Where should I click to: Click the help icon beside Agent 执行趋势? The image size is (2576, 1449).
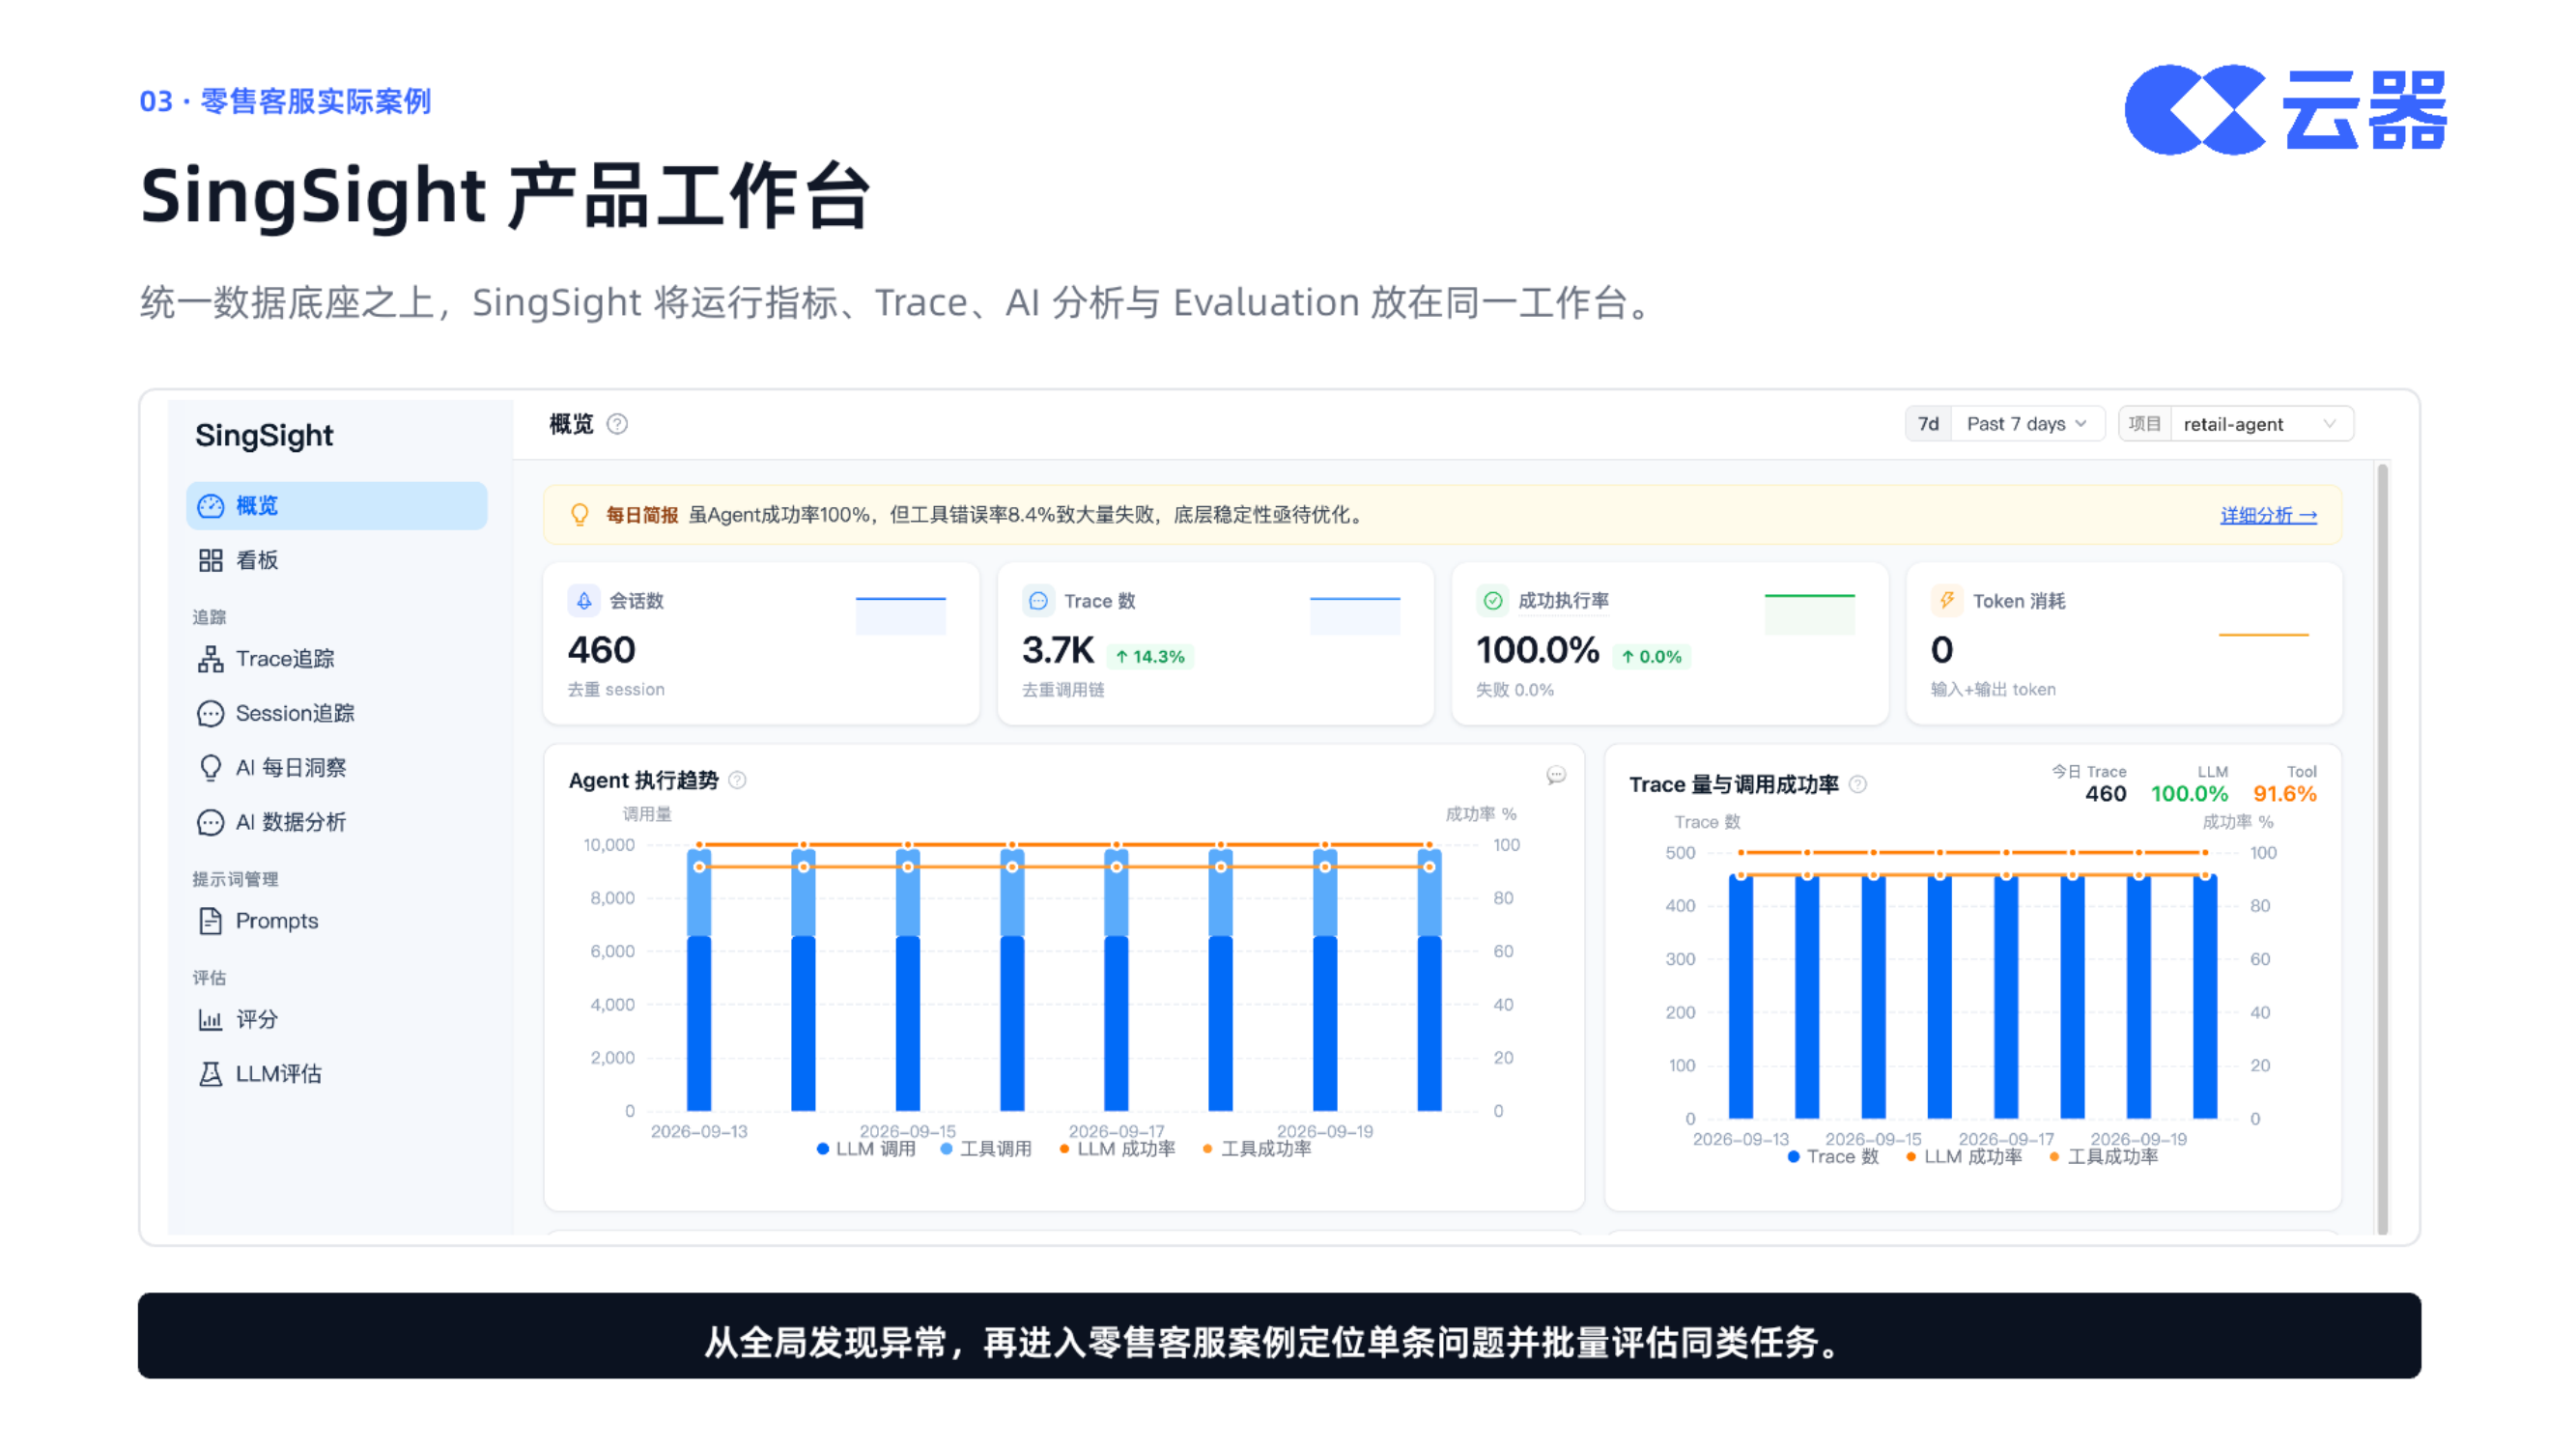coord(737,780)
